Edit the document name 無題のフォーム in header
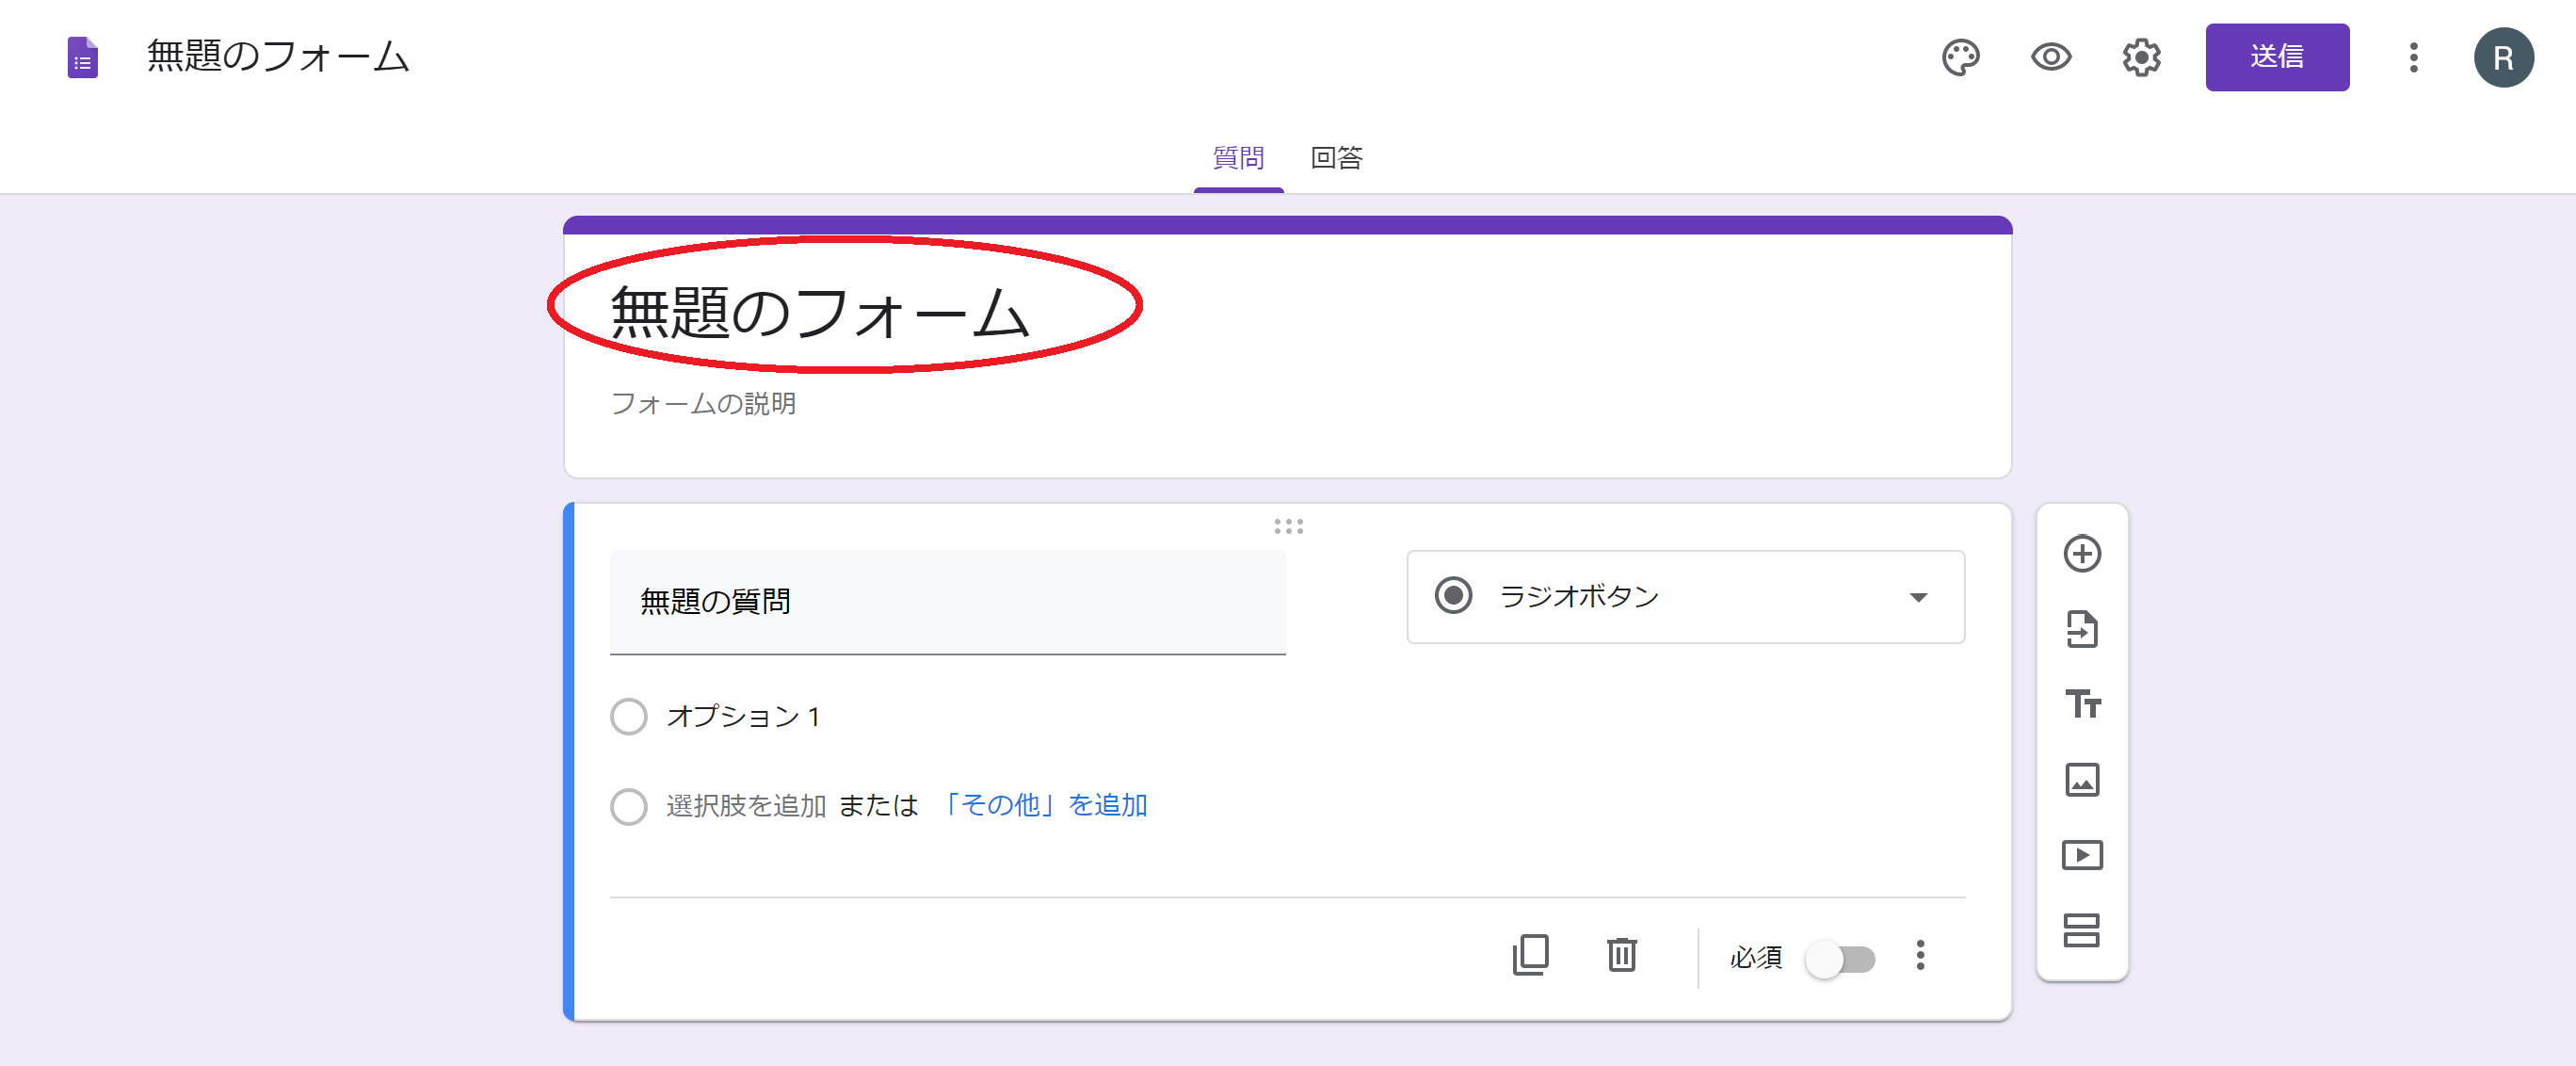Viewport: 2576px width, 1066px height. pyautogui.click(x=278, y=56)
